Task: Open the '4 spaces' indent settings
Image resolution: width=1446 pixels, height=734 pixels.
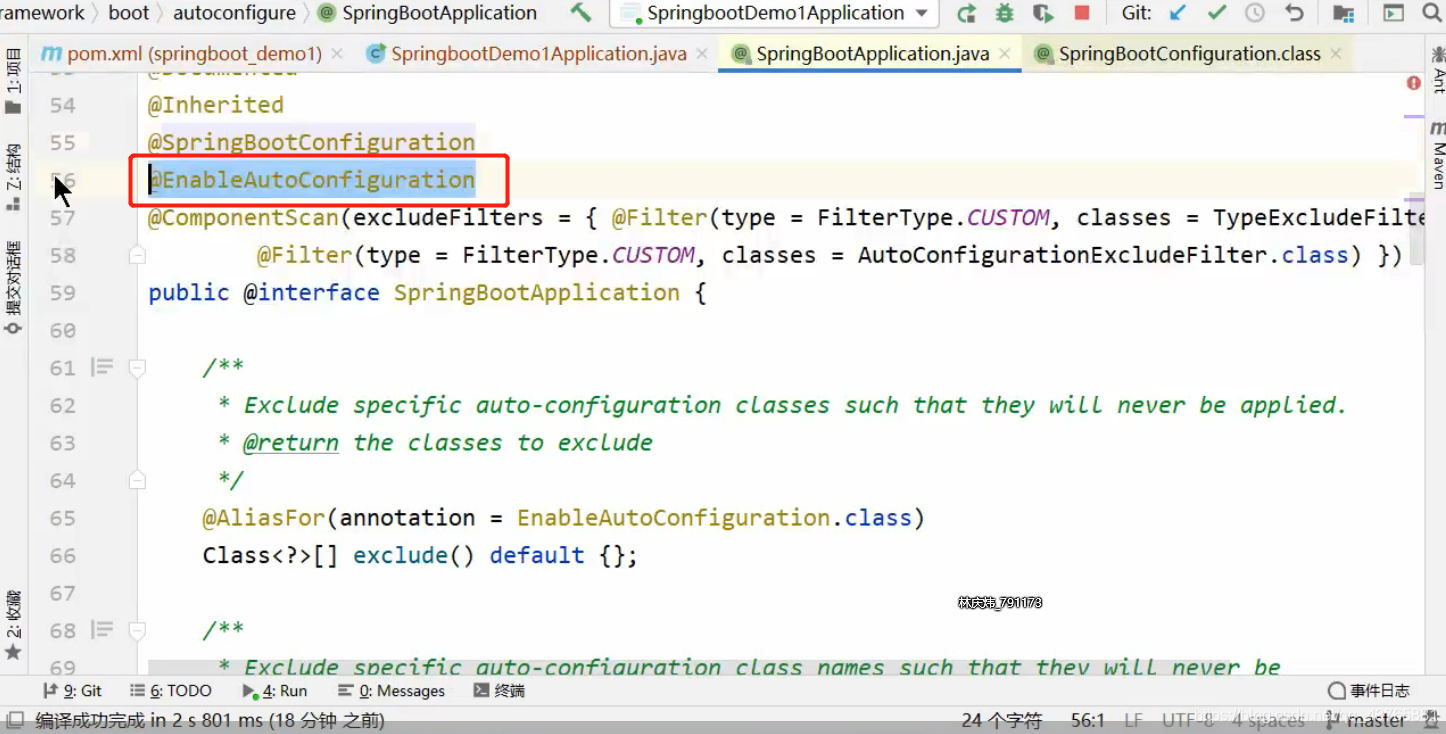Action: [x=1268, y=720]
